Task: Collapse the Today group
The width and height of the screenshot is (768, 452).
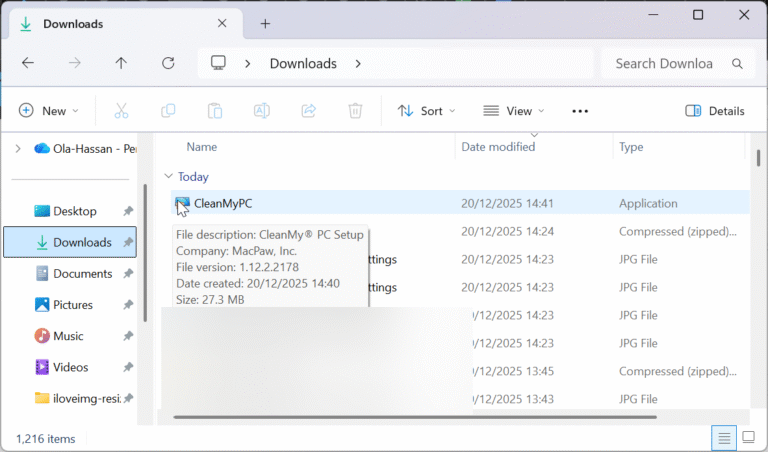Action: (168, 176)
